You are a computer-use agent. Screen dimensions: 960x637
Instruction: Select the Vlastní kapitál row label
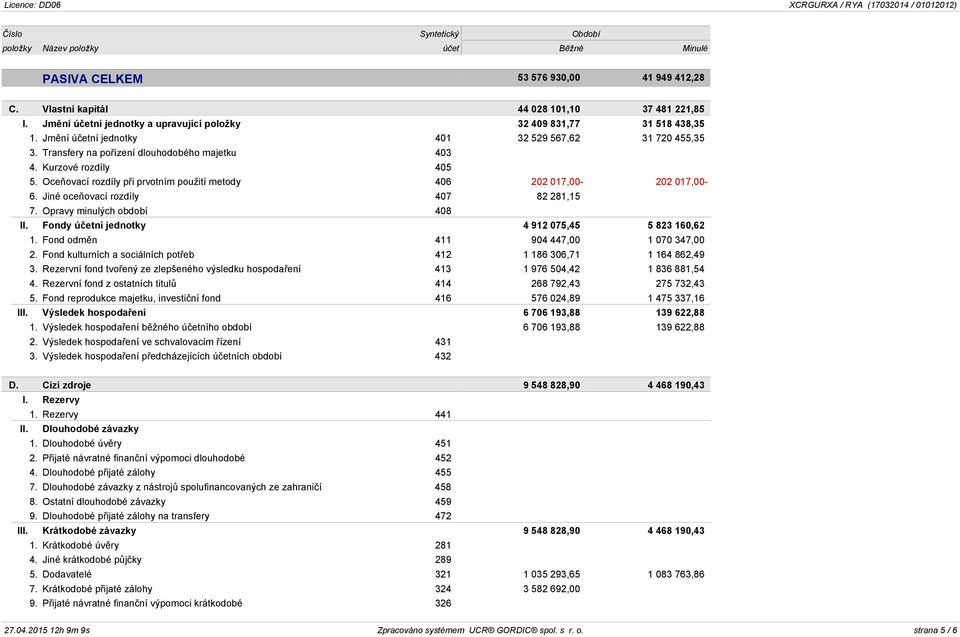coord(75,109)
